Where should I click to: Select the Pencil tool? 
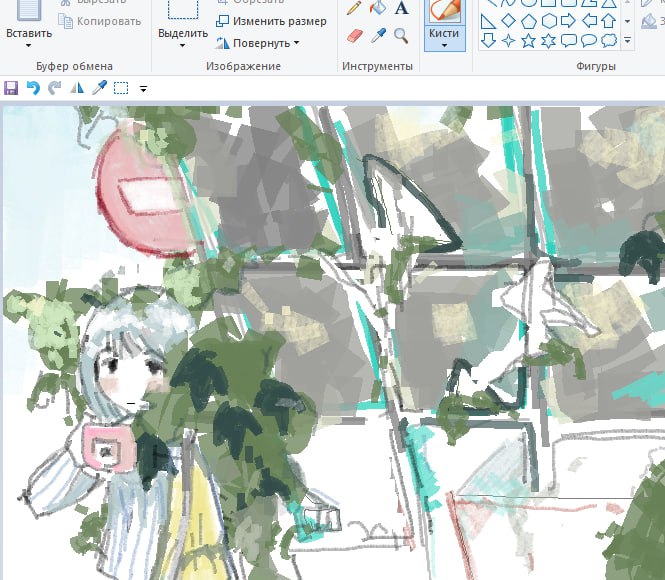pos(354,8)
